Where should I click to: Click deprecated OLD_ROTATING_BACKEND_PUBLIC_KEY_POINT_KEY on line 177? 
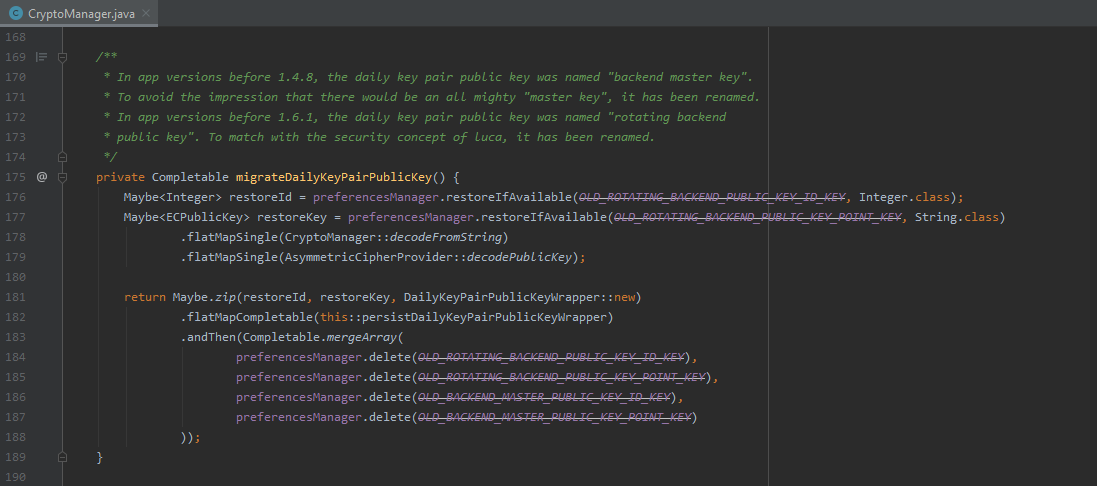758,217
